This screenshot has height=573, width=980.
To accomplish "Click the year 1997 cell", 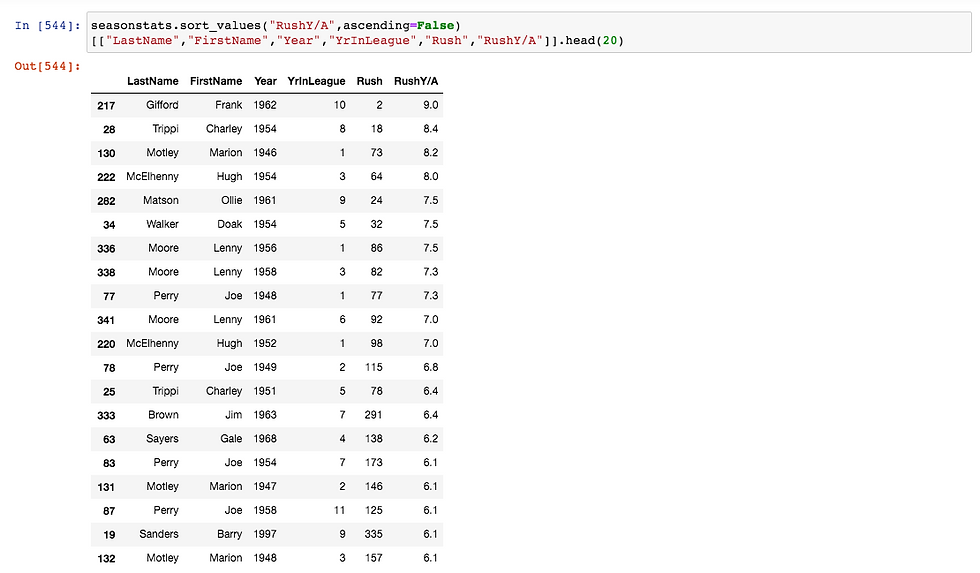I will 265,534.
